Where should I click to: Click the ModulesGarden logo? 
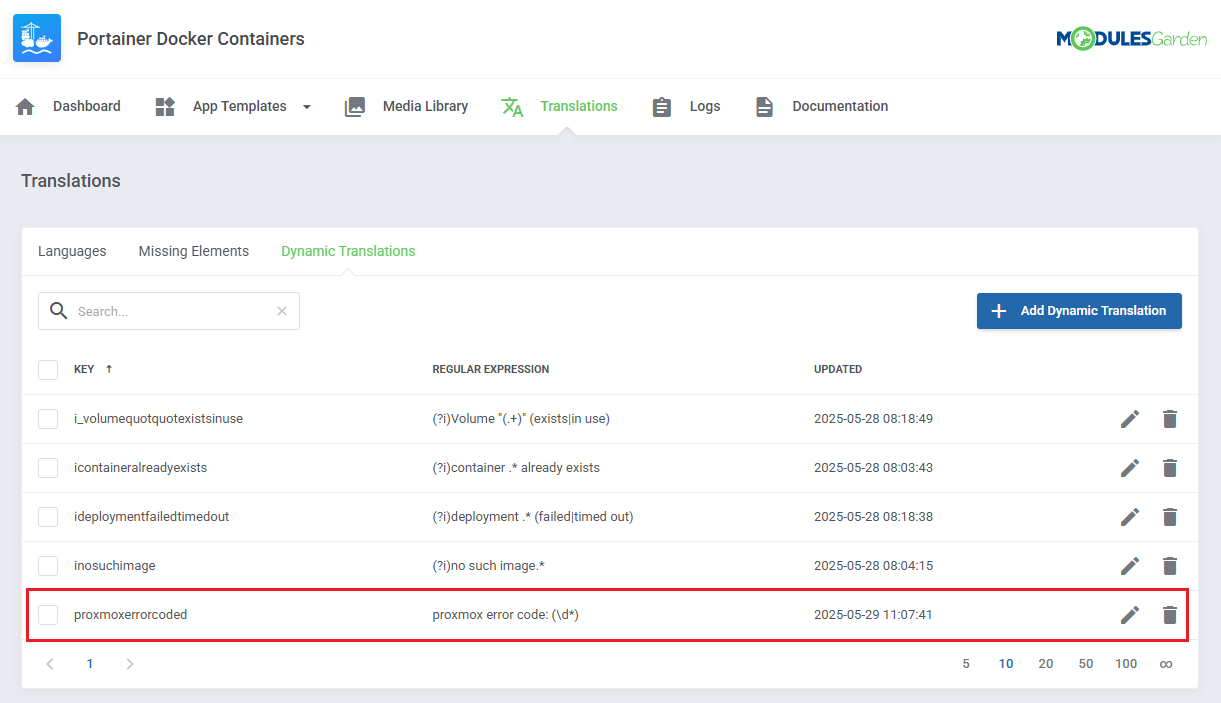[x=1131, y=39]
